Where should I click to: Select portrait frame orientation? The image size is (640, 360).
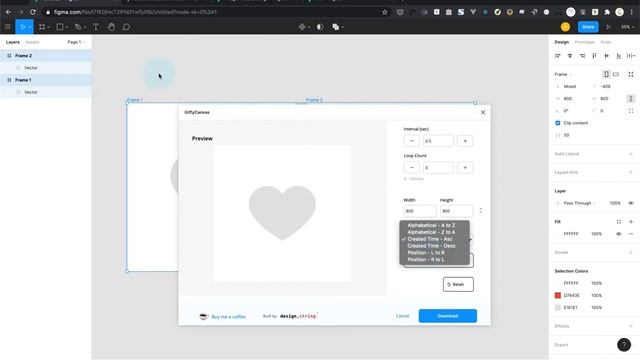pos(606,74)
